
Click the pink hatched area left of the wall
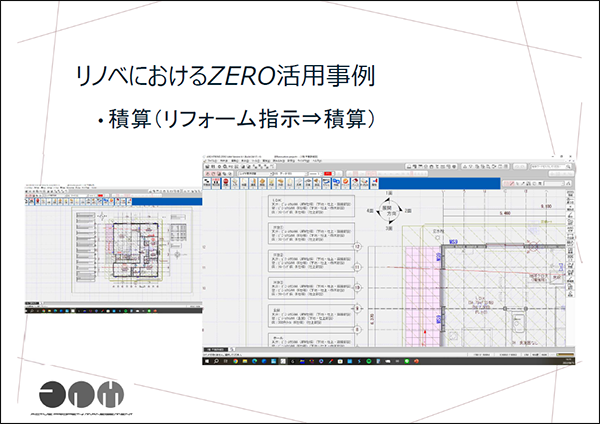coord(422,295)
